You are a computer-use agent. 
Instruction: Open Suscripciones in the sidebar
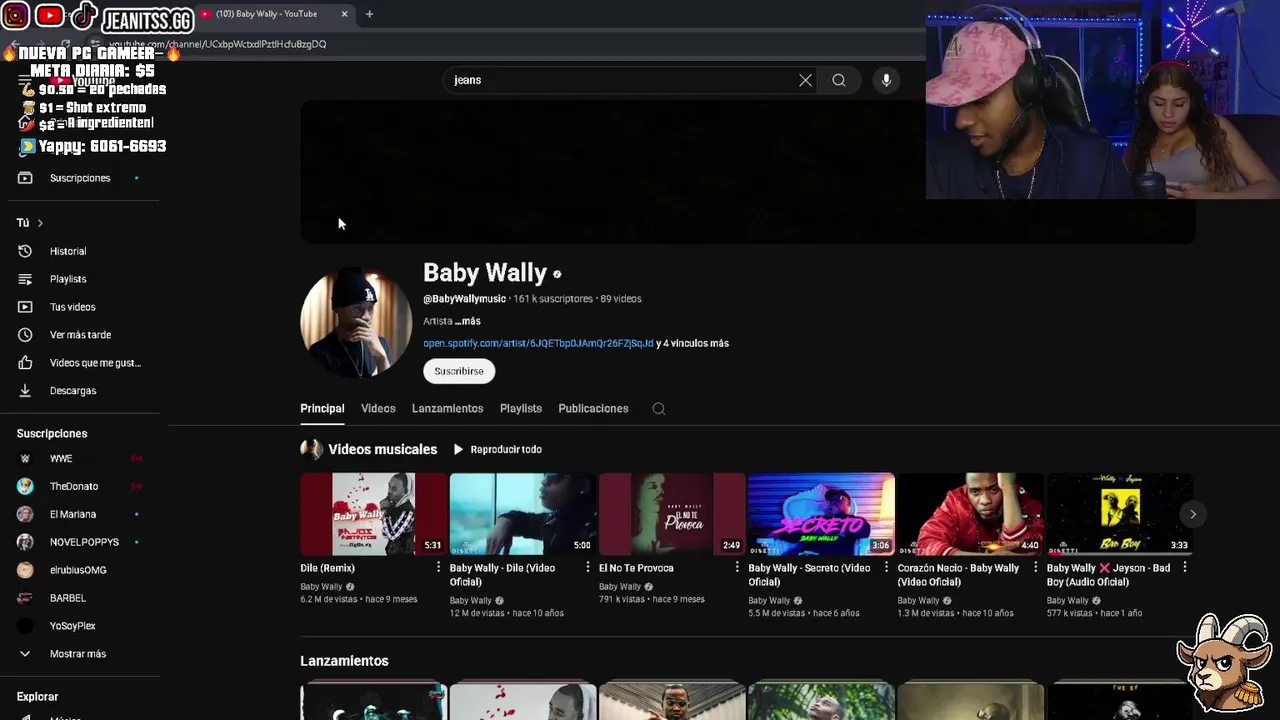(80, 178)
